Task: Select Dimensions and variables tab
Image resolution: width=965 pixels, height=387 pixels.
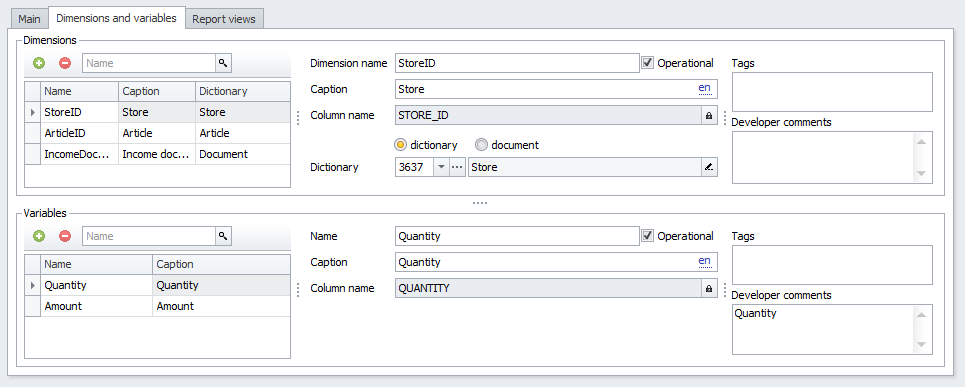Action: [x=116, y=18]
